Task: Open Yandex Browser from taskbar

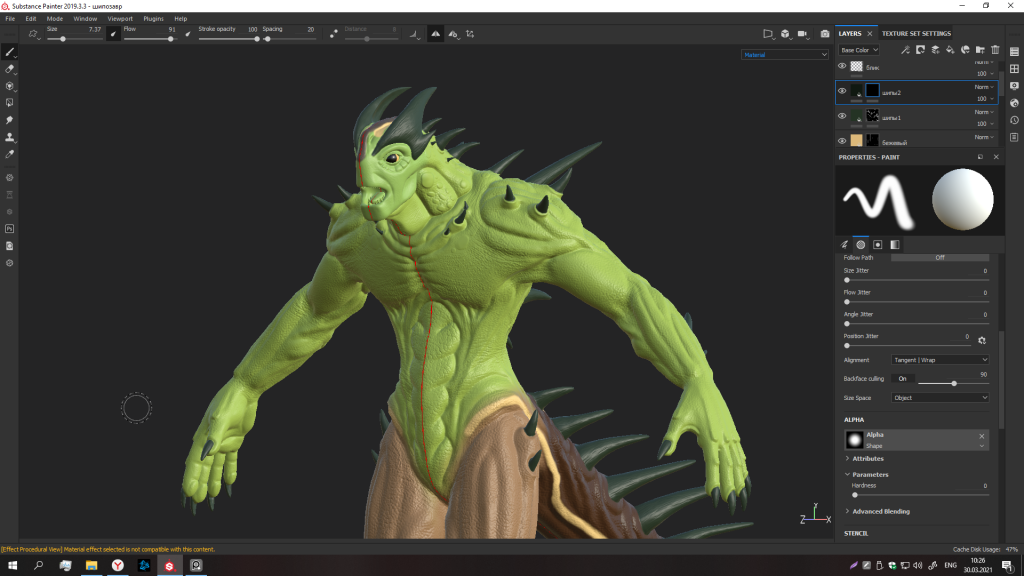Action: click(x=118, y=566)
